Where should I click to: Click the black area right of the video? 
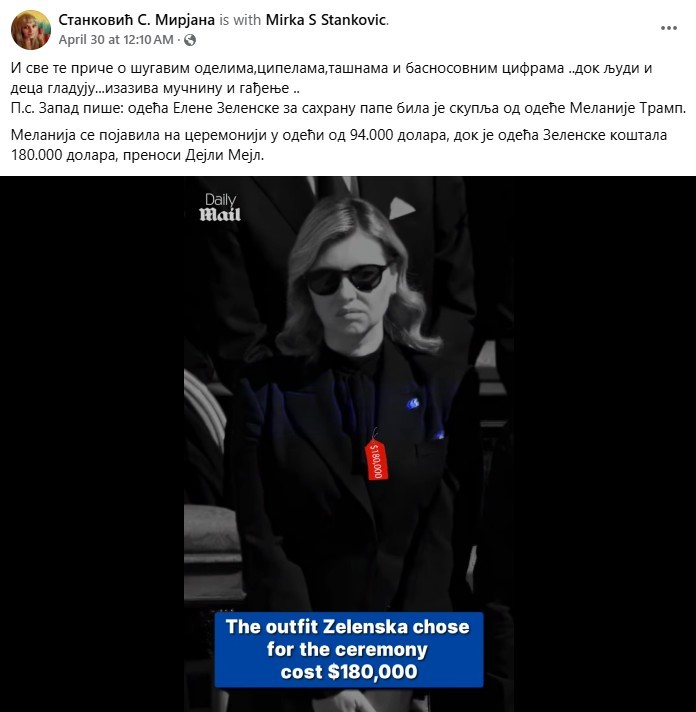[x=605, y=444]
